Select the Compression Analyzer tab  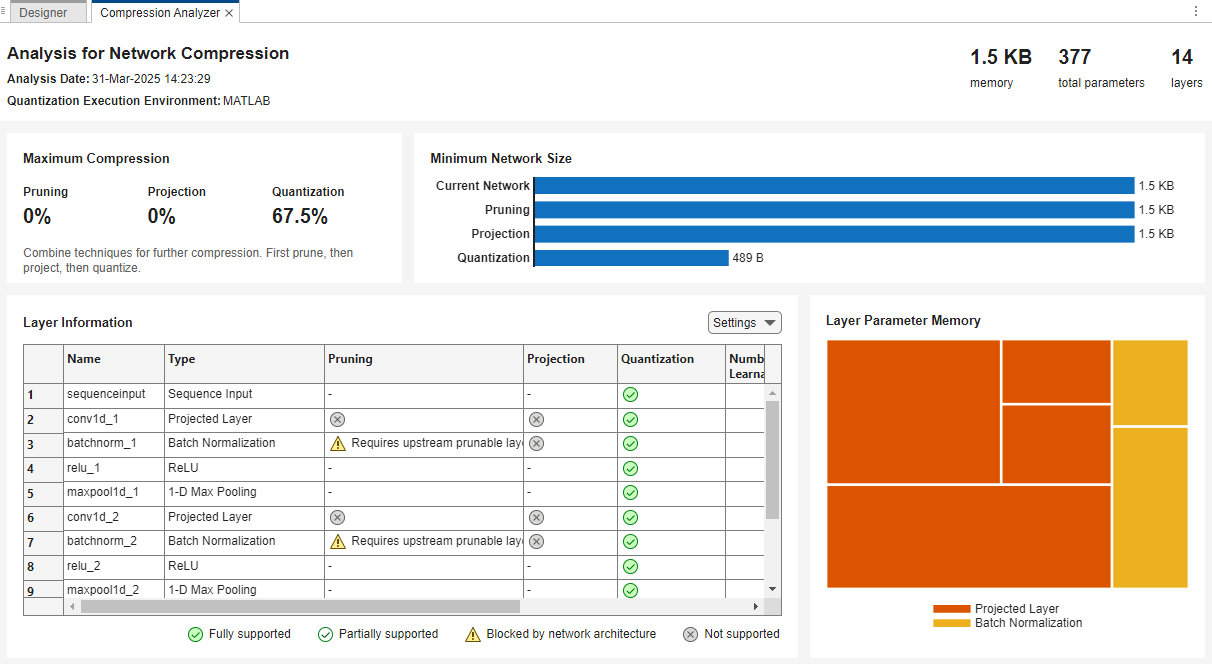coord(159,13)
